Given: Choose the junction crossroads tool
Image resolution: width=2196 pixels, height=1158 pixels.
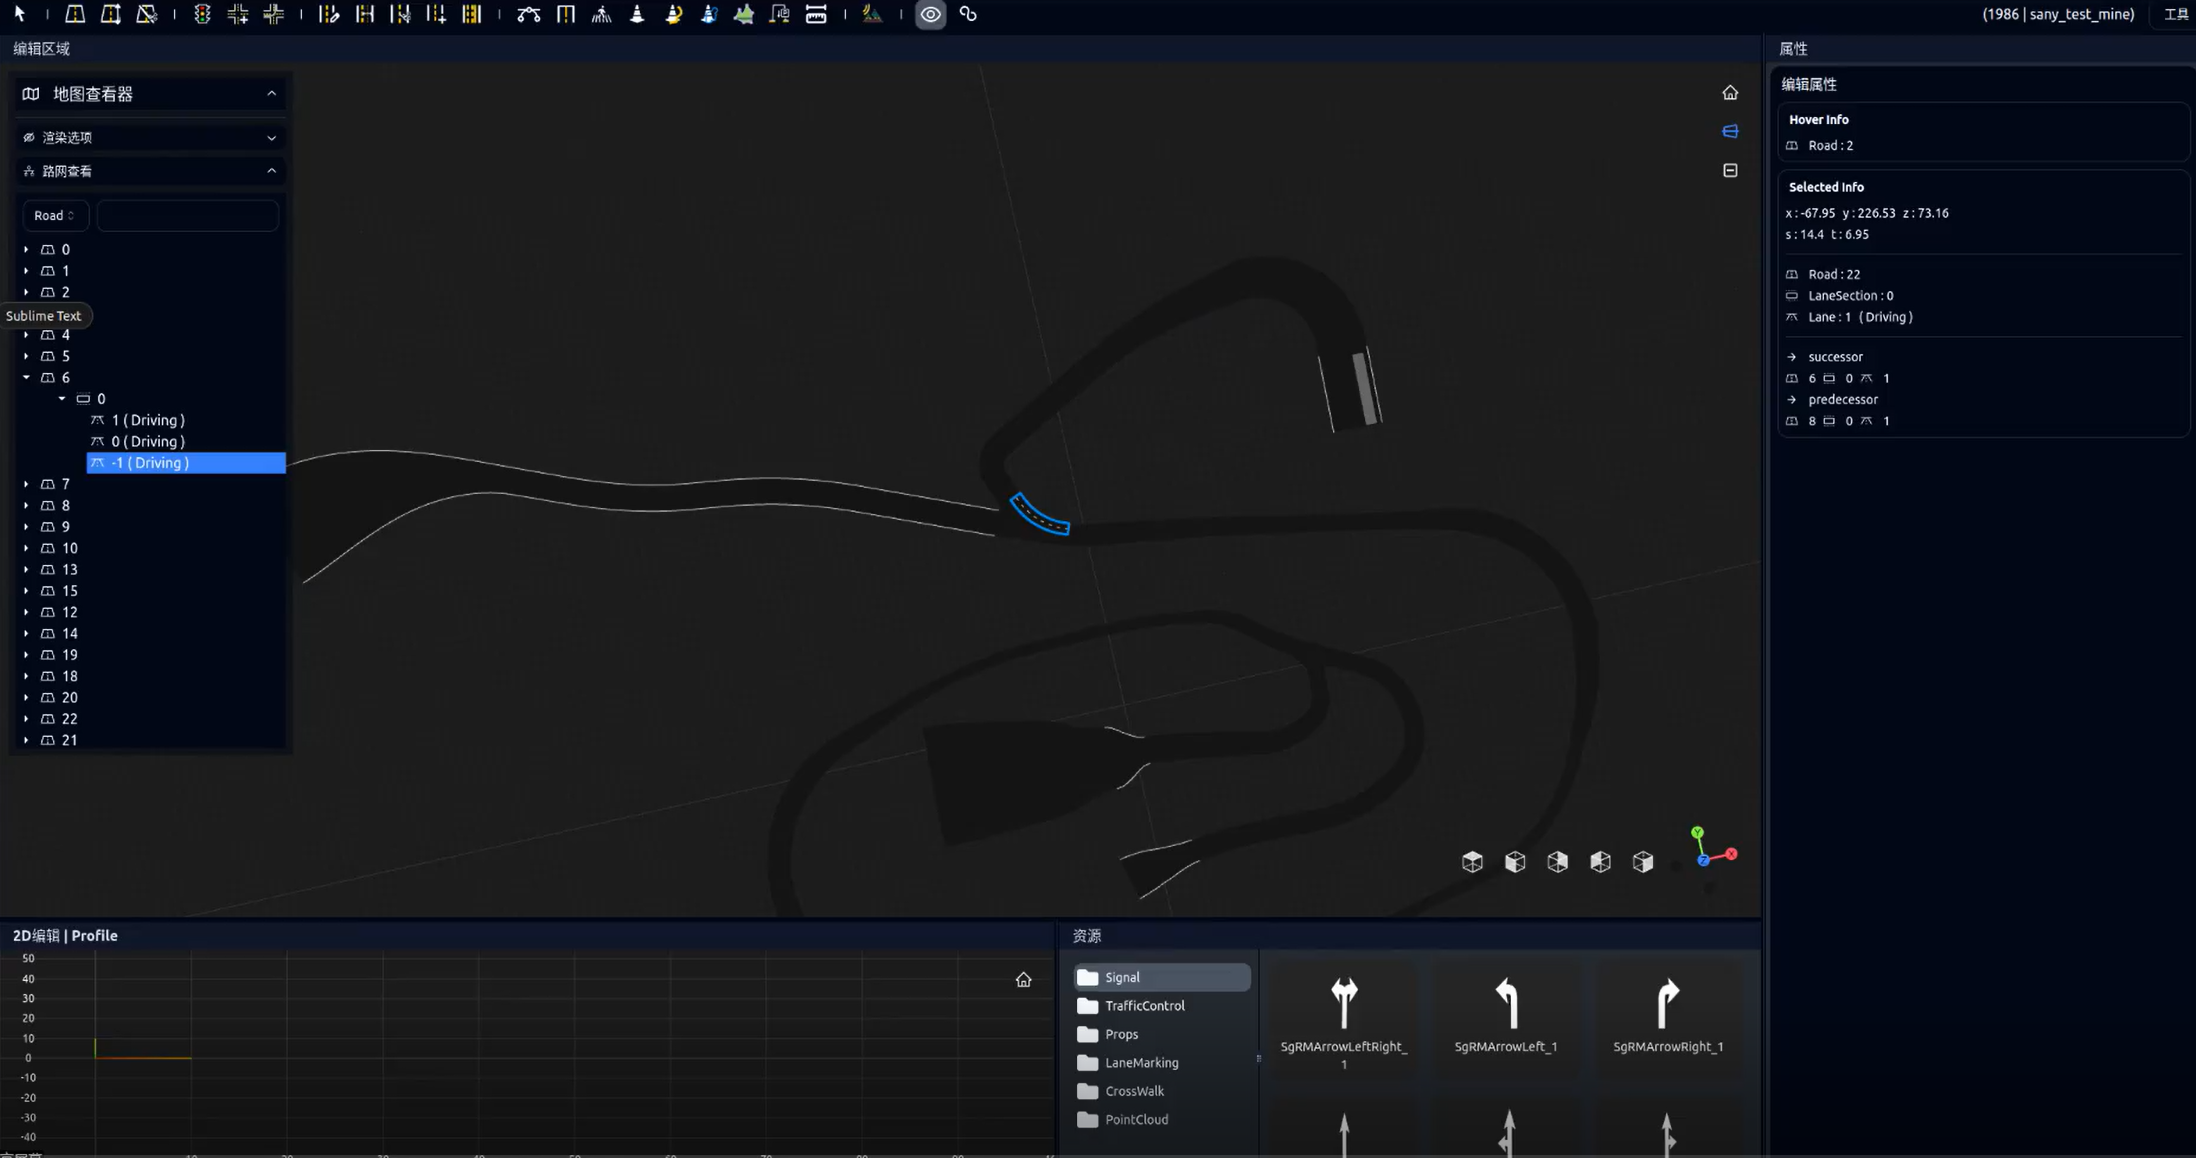Looking at the screenshot, I should [274, 14].
